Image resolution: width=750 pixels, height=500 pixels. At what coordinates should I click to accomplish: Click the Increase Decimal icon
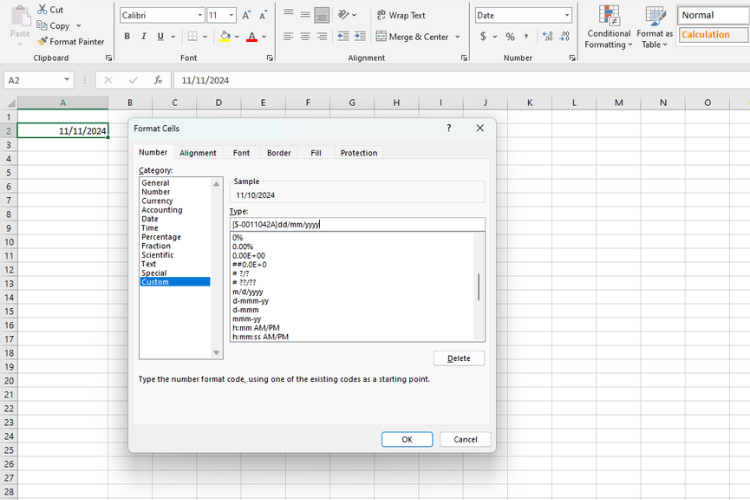coord(548,36)
